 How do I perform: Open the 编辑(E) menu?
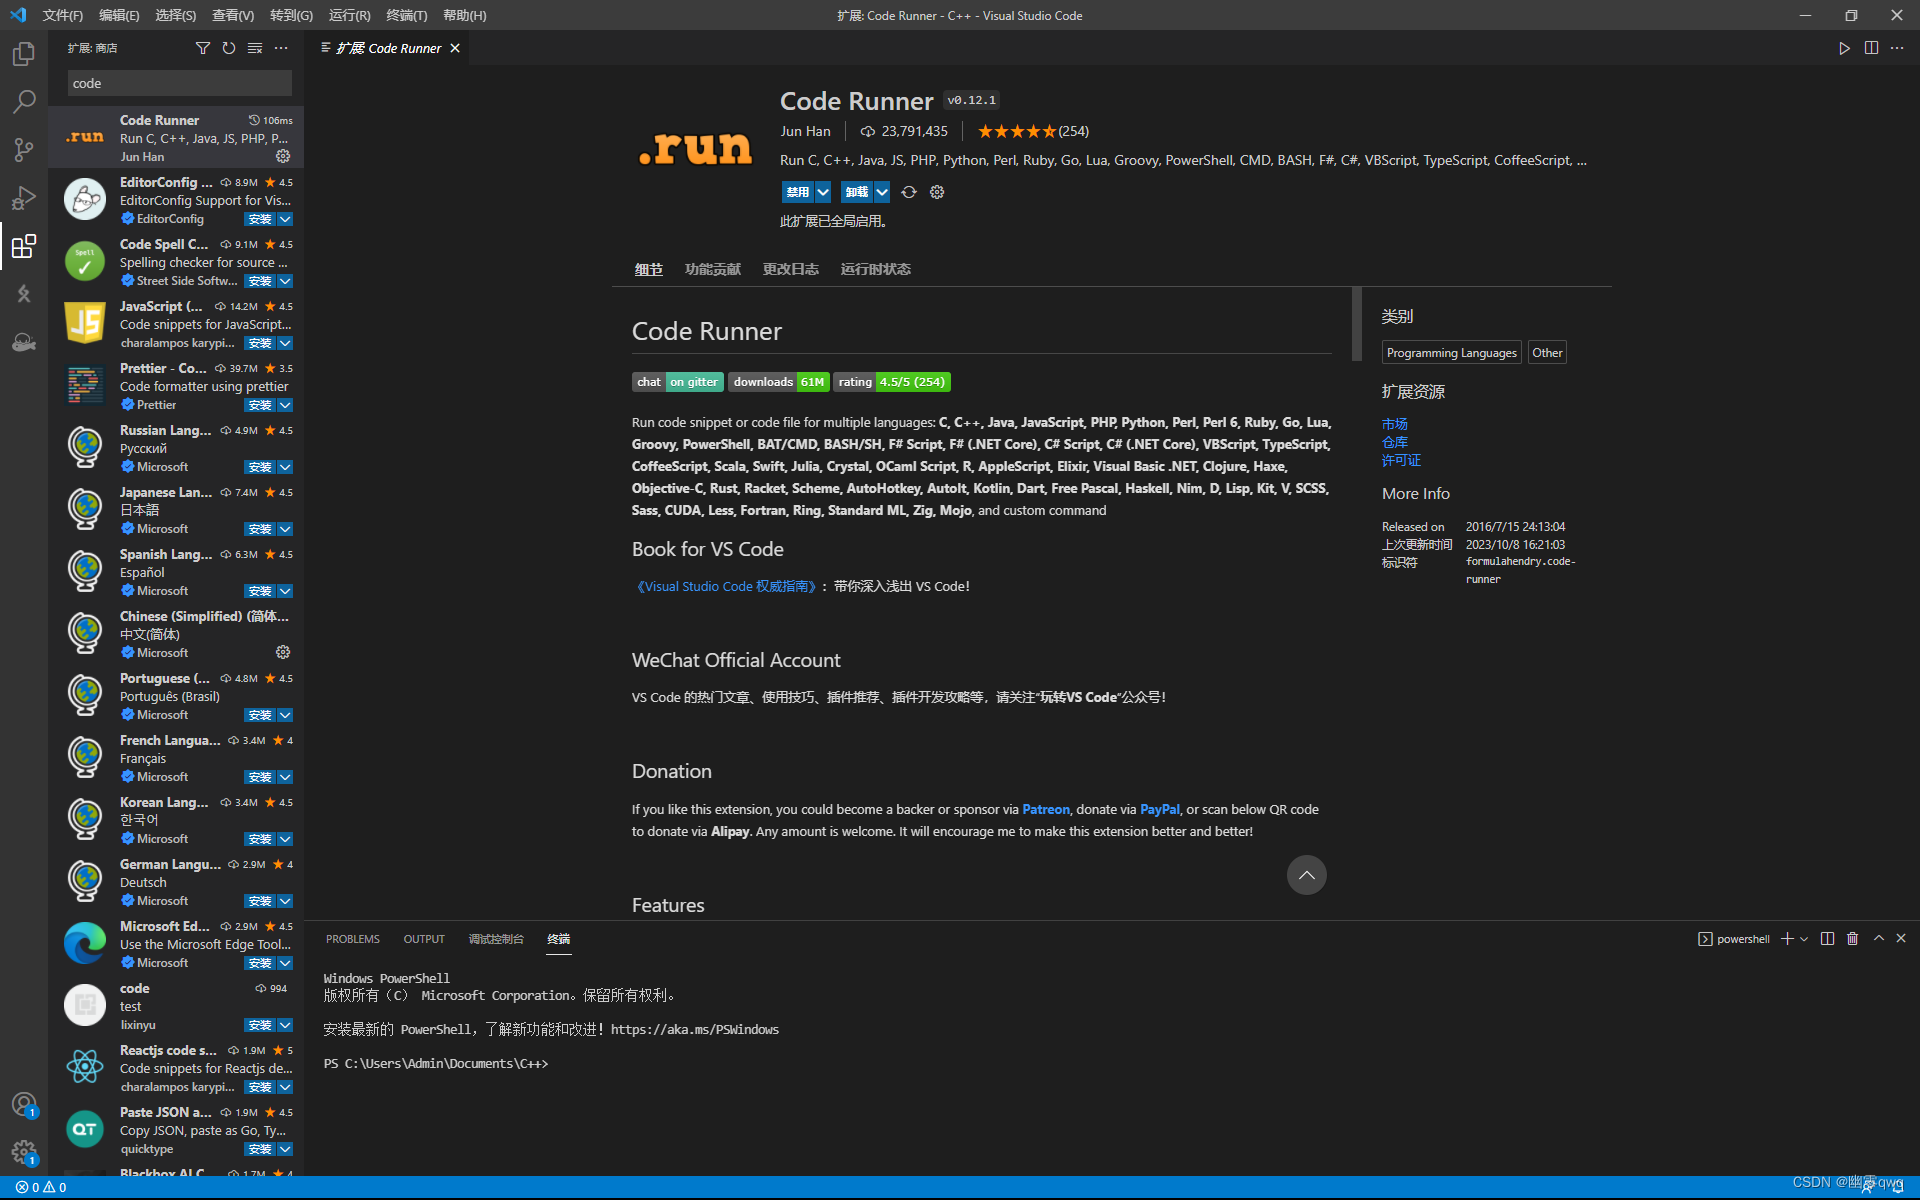(119, 15)
